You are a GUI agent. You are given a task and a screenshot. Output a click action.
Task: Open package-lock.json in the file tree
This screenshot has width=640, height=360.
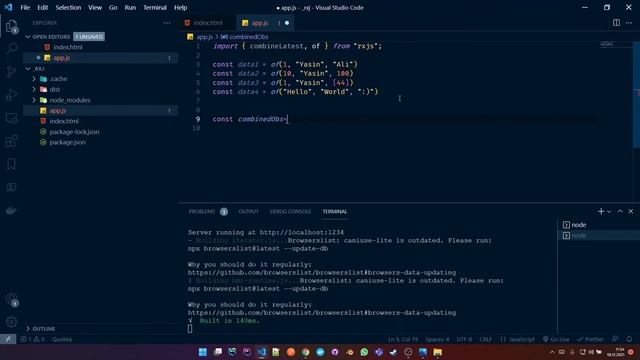pos(74,132)
